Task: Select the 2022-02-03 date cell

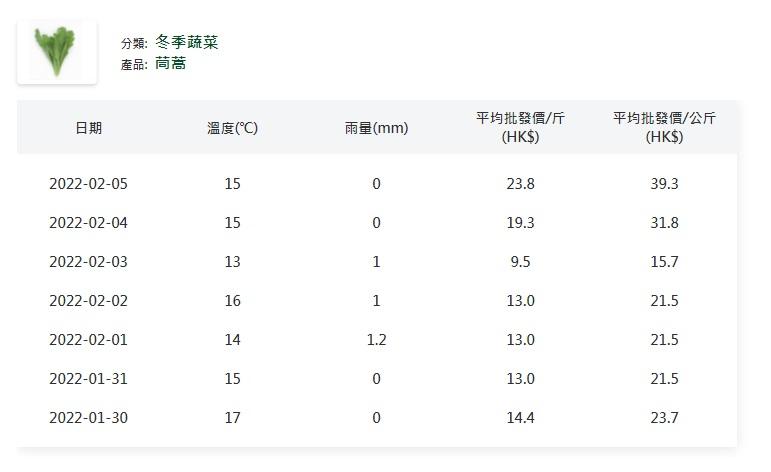Action: 88,262
